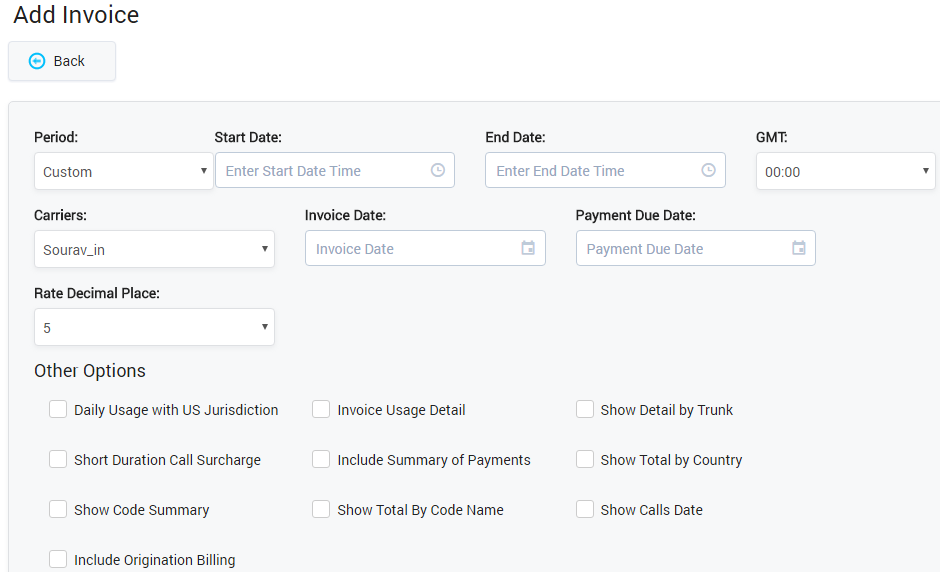Click into the Payment Due Date input
Screen dimensions: 940x572
point(696,248)
